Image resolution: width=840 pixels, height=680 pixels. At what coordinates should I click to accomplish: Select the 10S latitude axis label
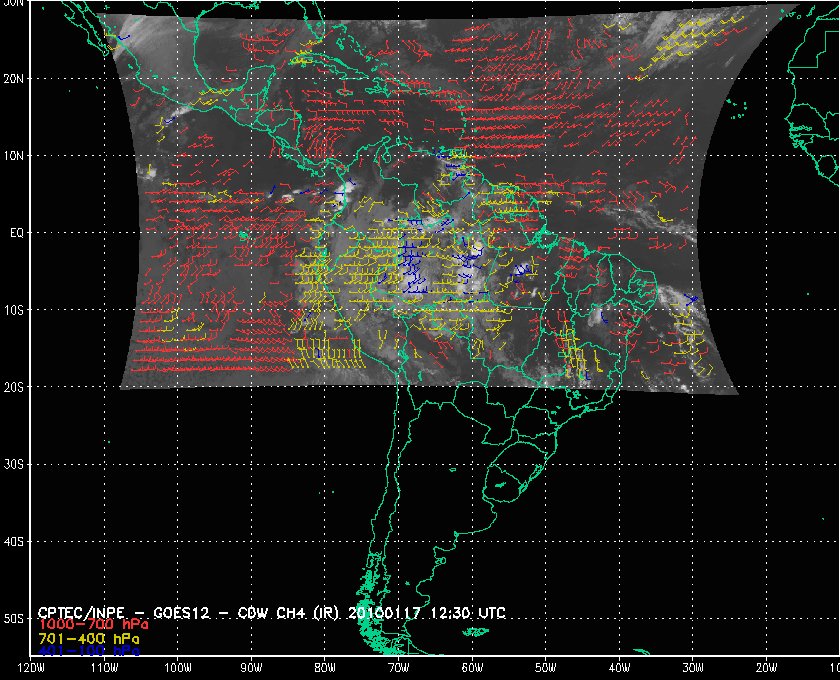[16, 310]
